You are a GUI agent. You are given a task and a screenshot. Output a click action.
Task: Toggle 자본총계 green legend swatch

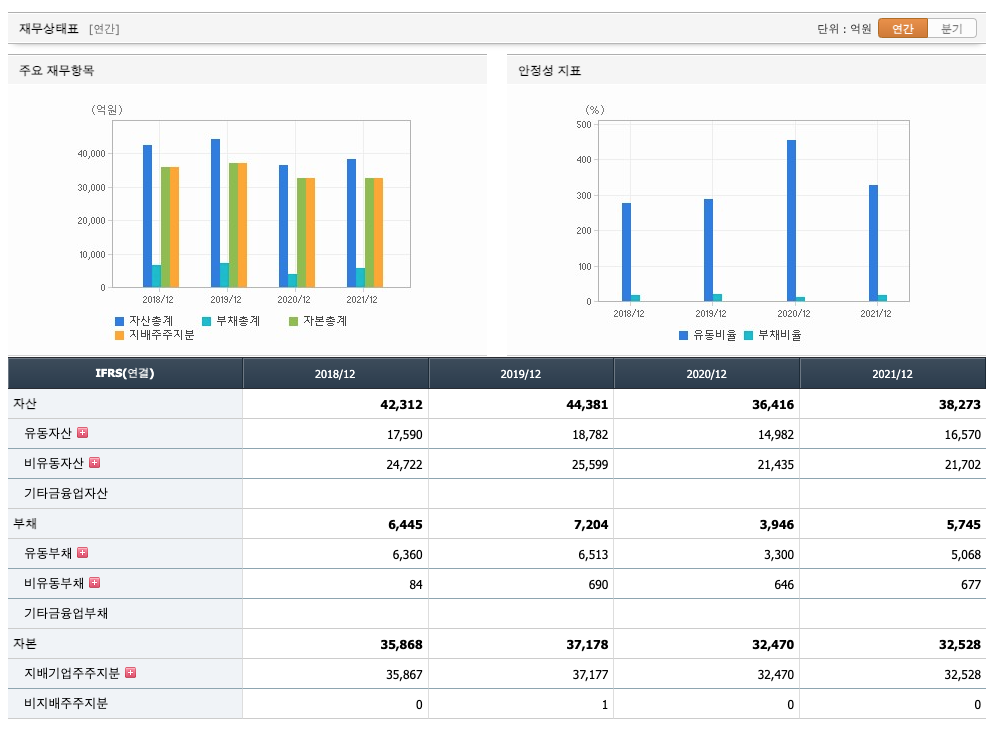293,321
